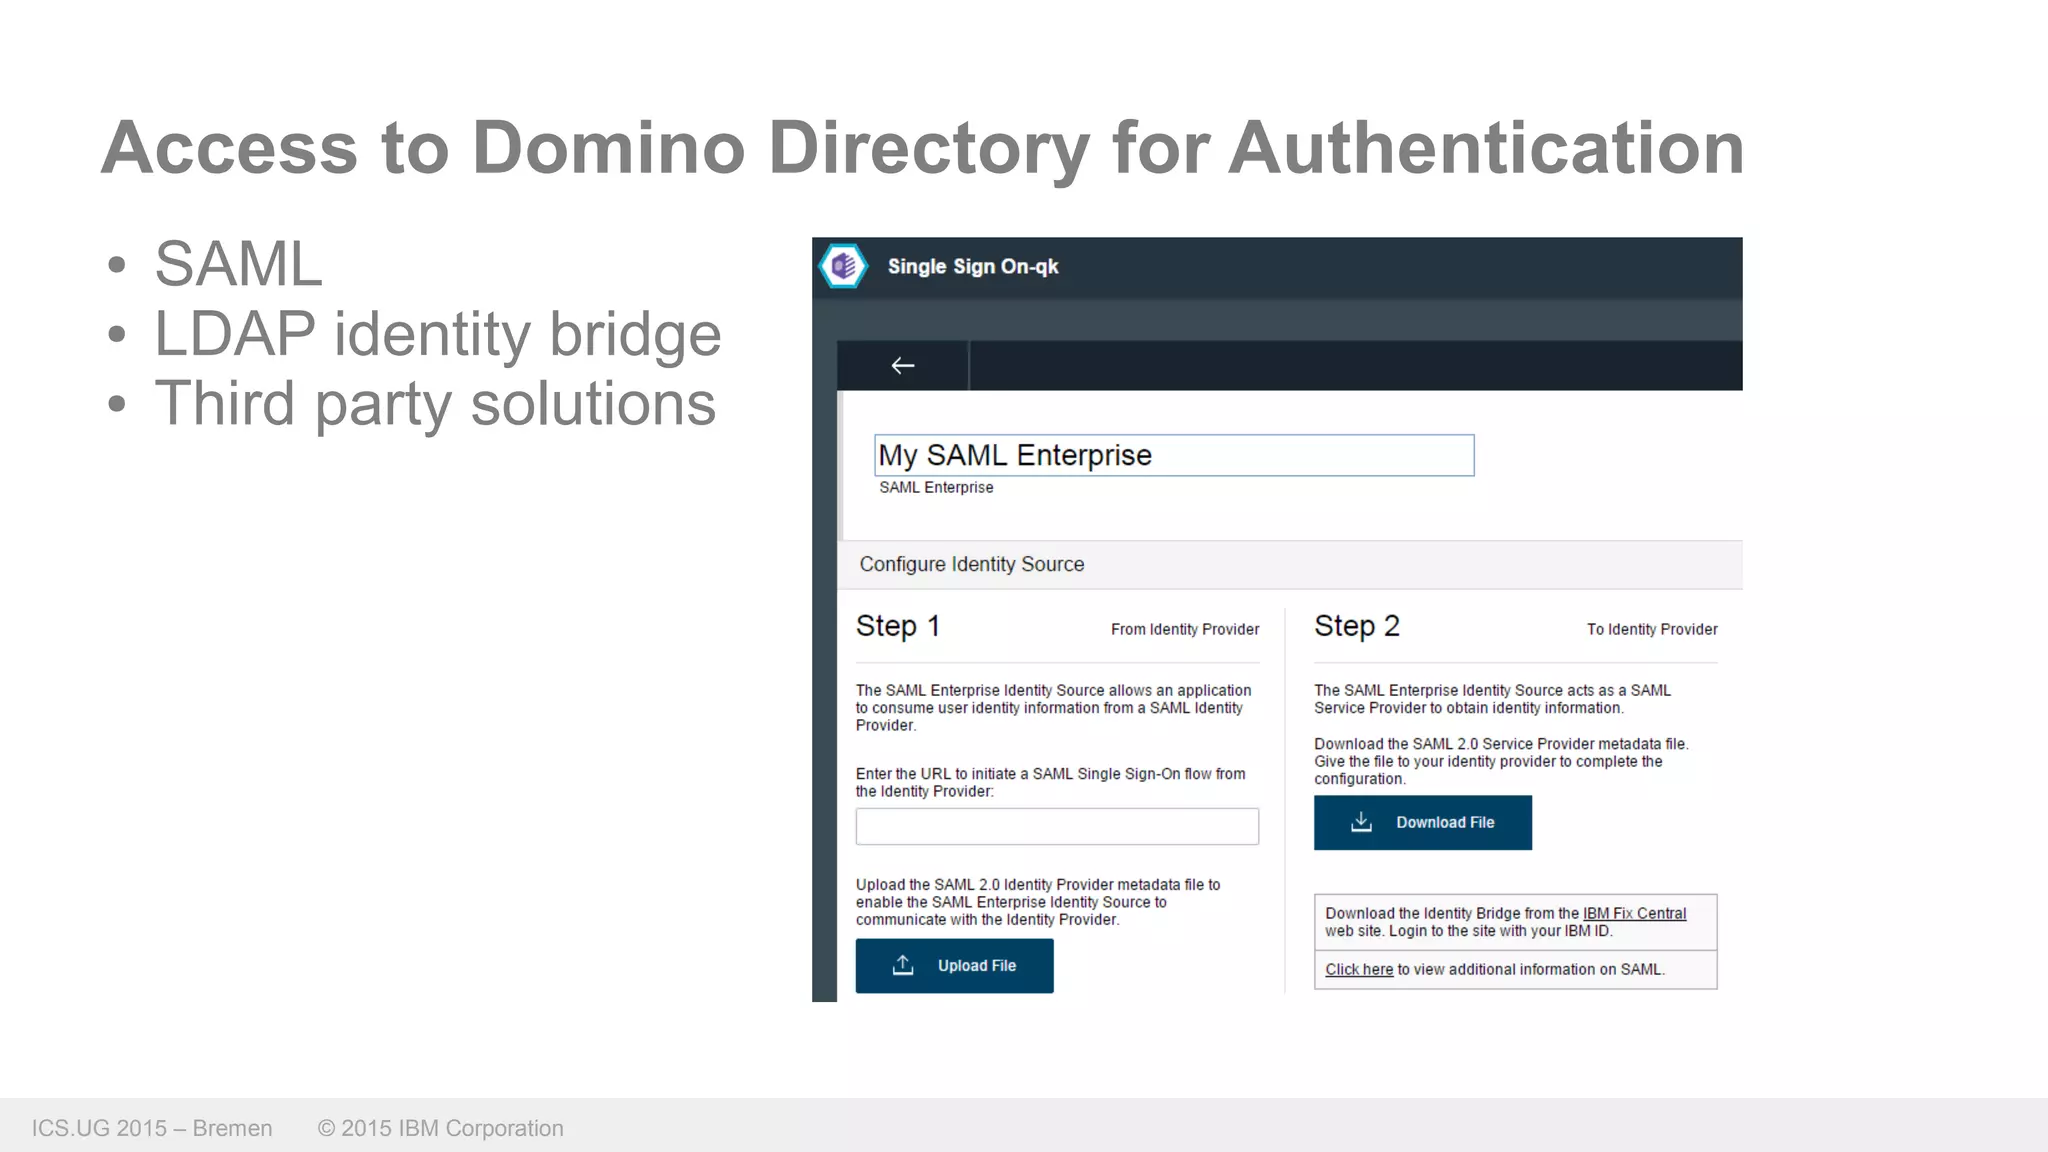Click the Upload File button
Viewport: 2048px width, 1152px height.
[954, 965]
